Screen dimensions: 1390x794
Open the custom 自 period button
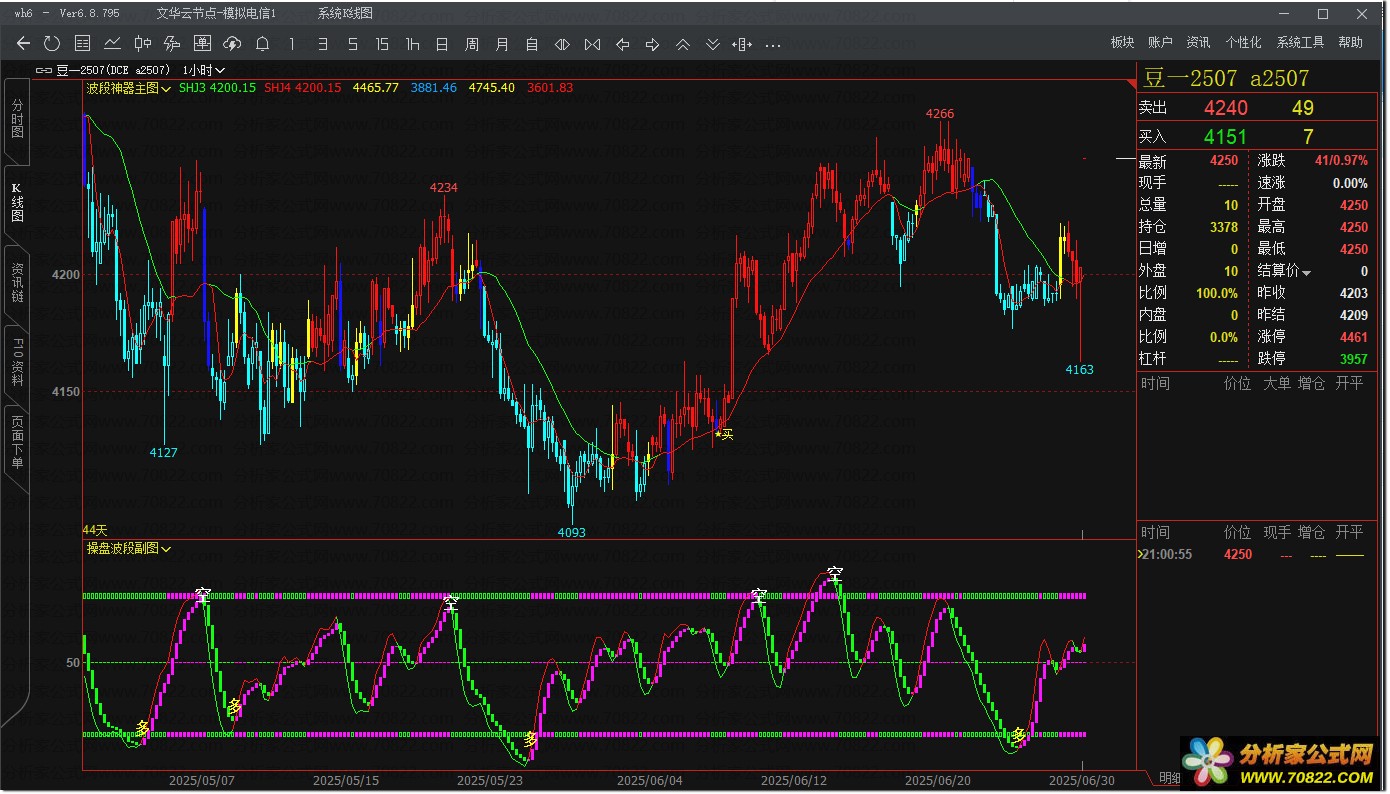pos(532,44)
